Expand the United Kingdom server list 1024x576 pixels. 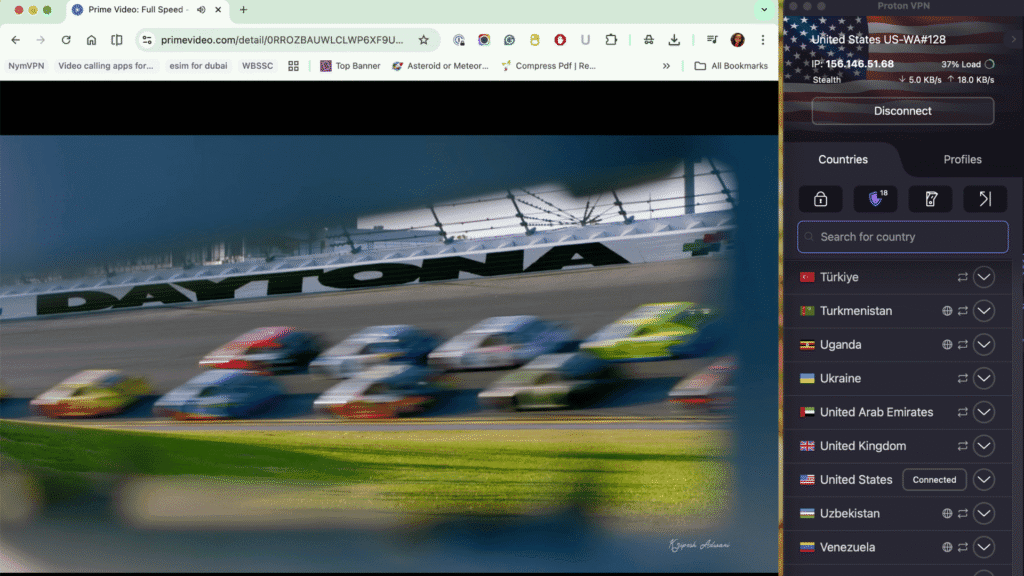tap(984, 446)
